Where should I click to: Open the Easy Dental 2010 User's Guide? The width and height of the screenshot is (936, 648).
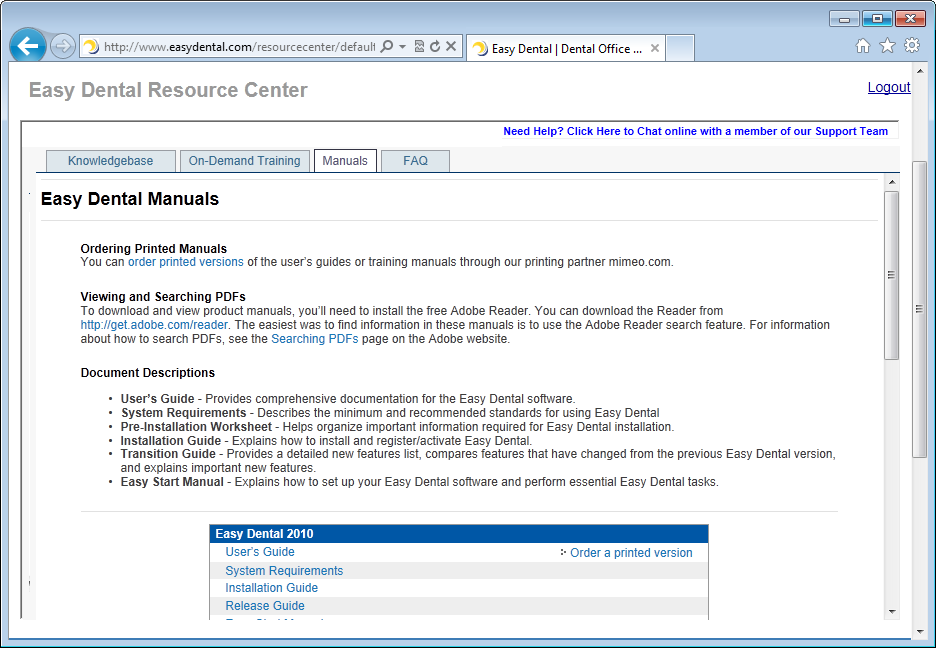click(x=260, y=552)
